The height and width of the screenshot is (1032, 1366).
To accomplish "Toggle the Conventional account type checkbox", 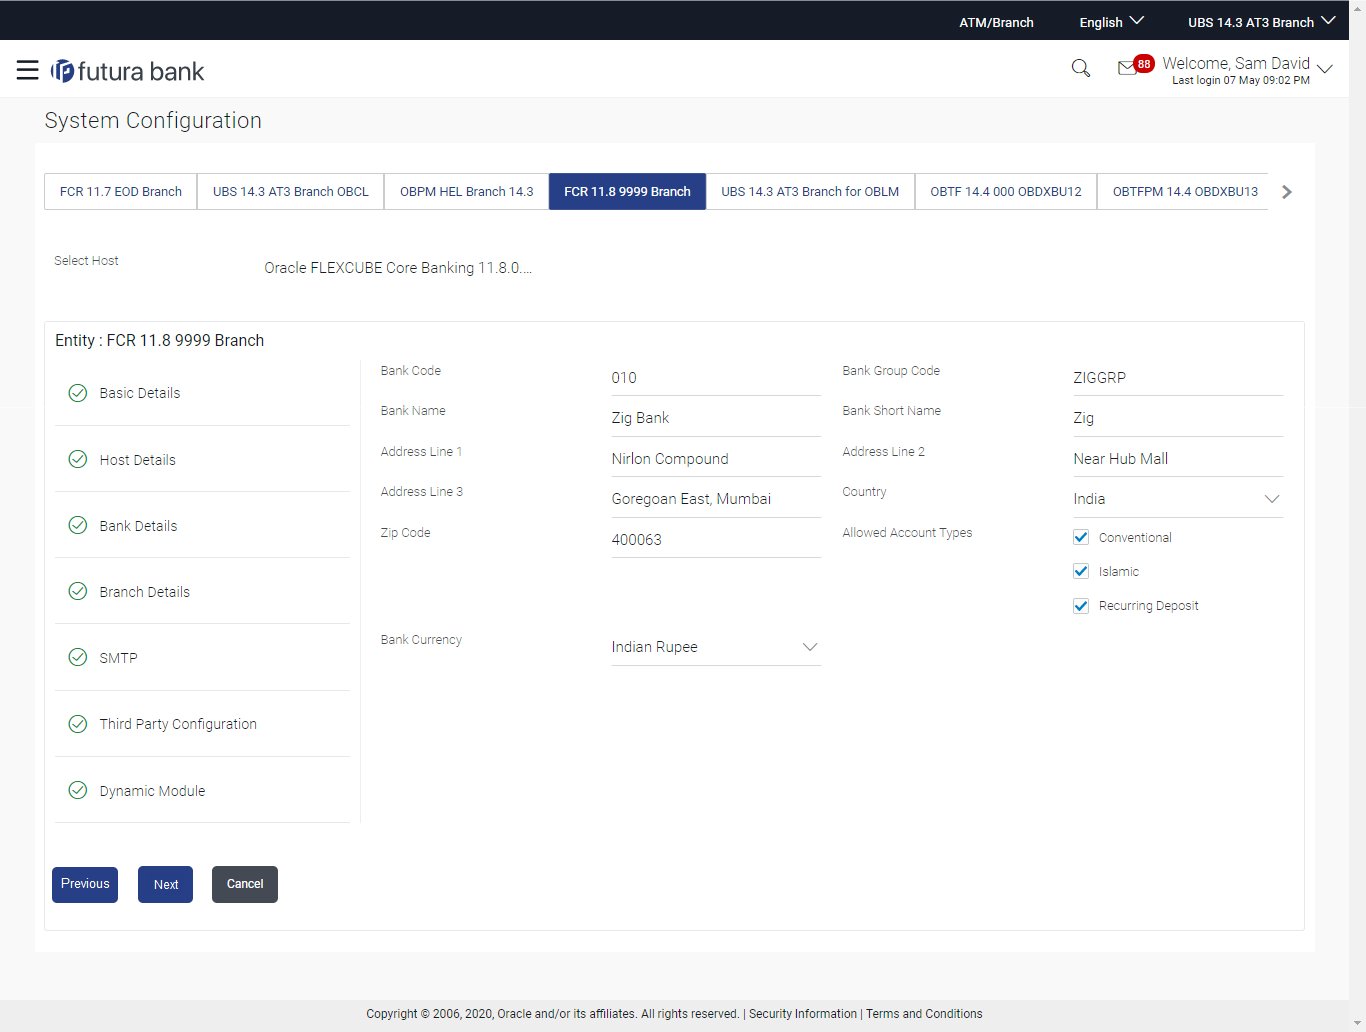I will 1081,537.
